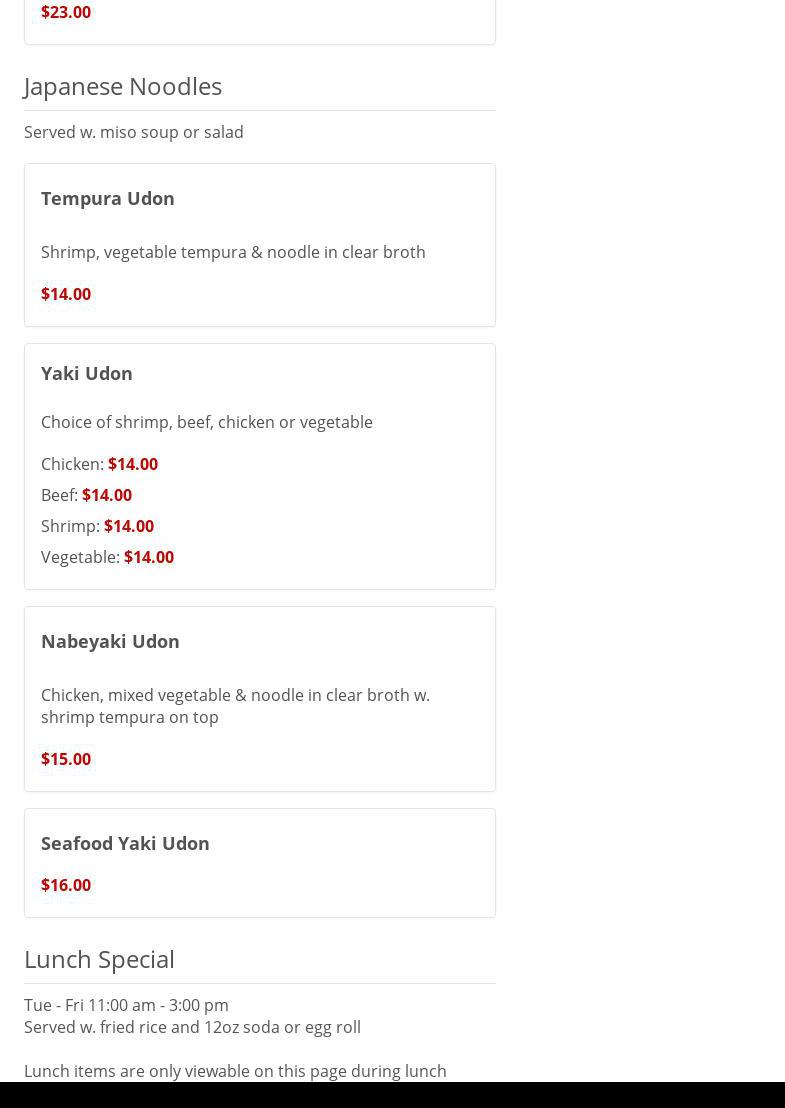The image size is (785, 1108).
Task: Click the fried rice and soda note
Action: [x=192, y=1027]
